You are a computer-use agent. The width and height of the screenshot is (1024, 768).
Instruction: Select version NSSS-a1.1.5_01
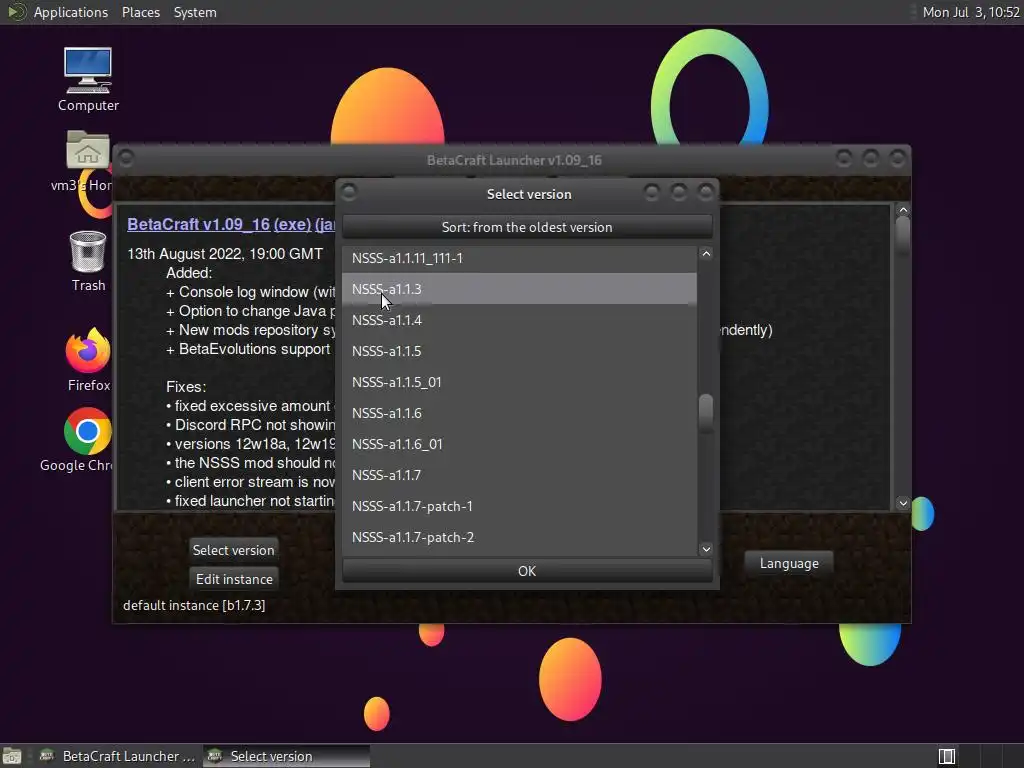519,382
